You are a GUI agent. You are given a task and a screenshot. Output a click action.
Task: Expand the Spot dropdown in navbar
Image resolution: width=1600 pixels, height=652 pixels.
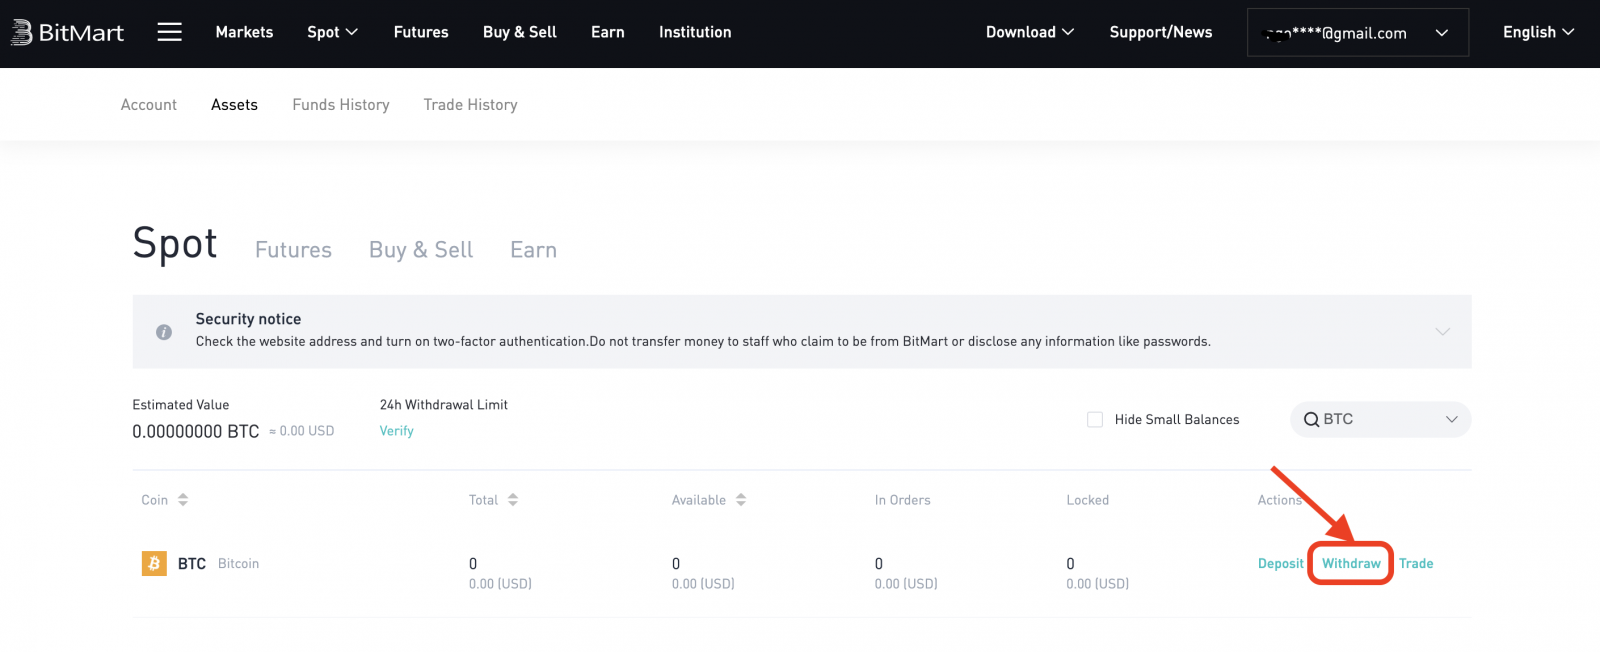332,32
